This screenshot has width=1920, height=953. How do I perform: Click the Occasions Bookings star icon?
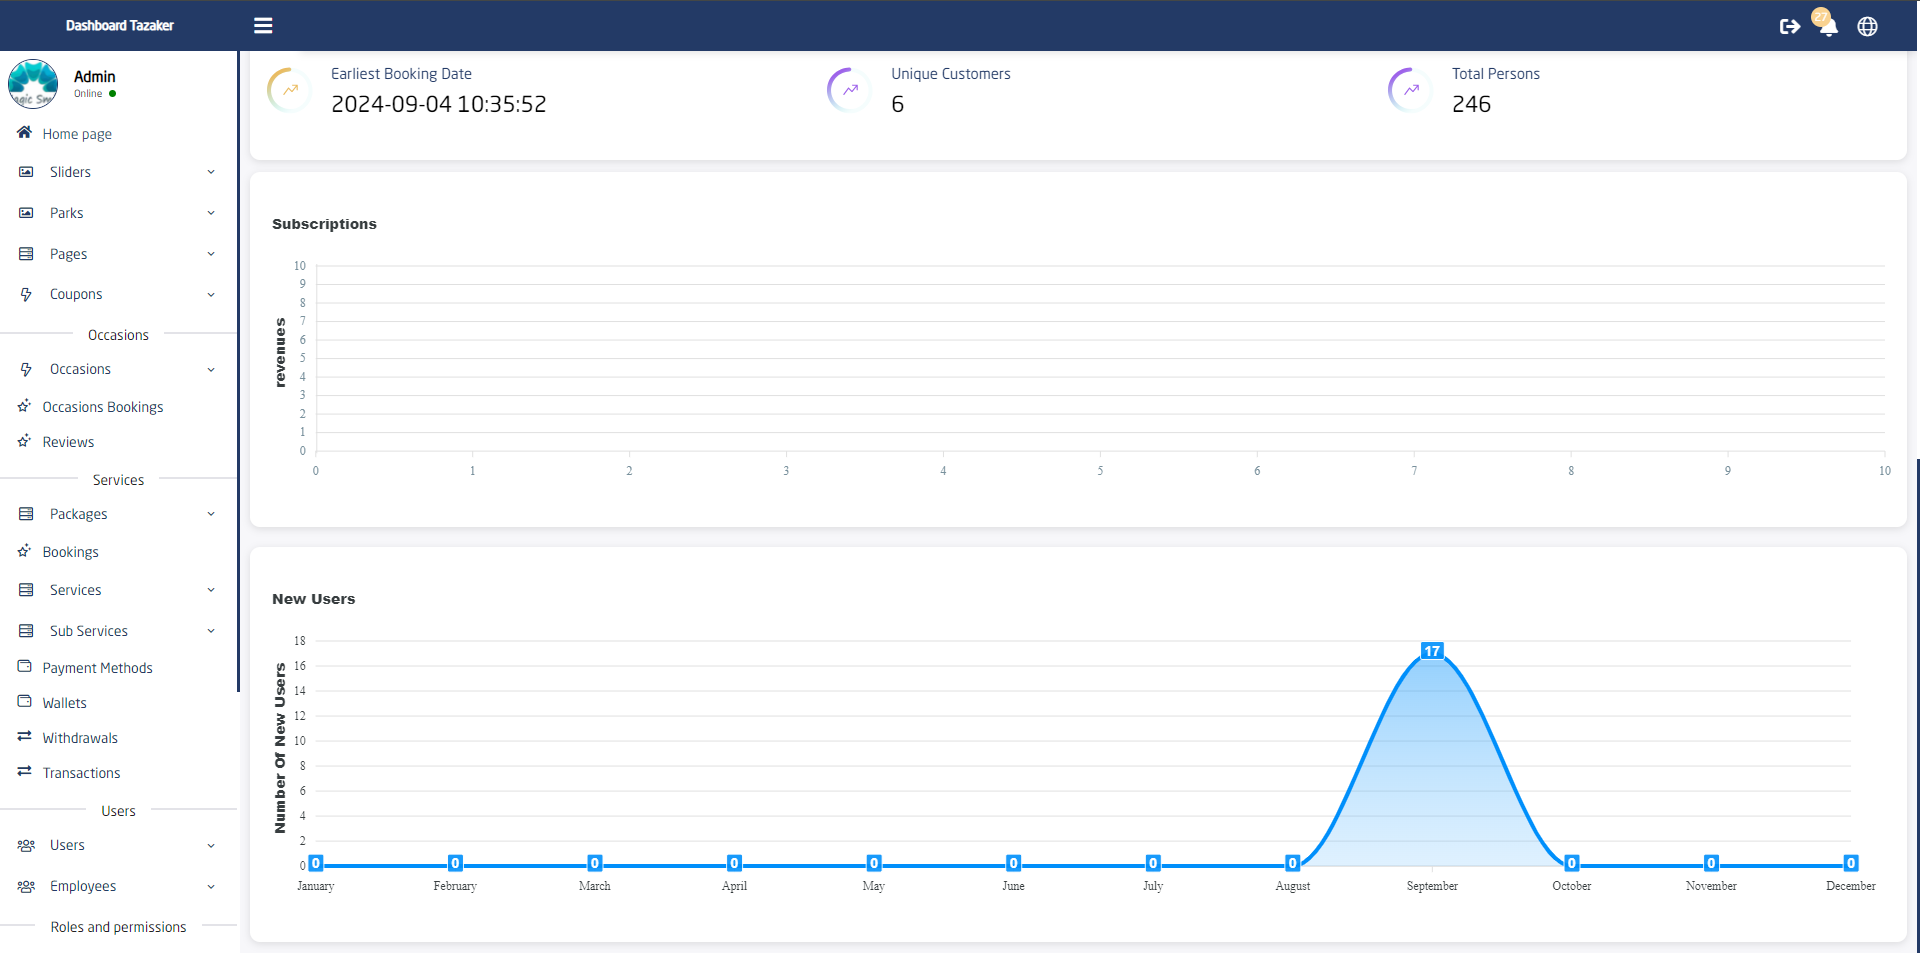pos(24,406)
